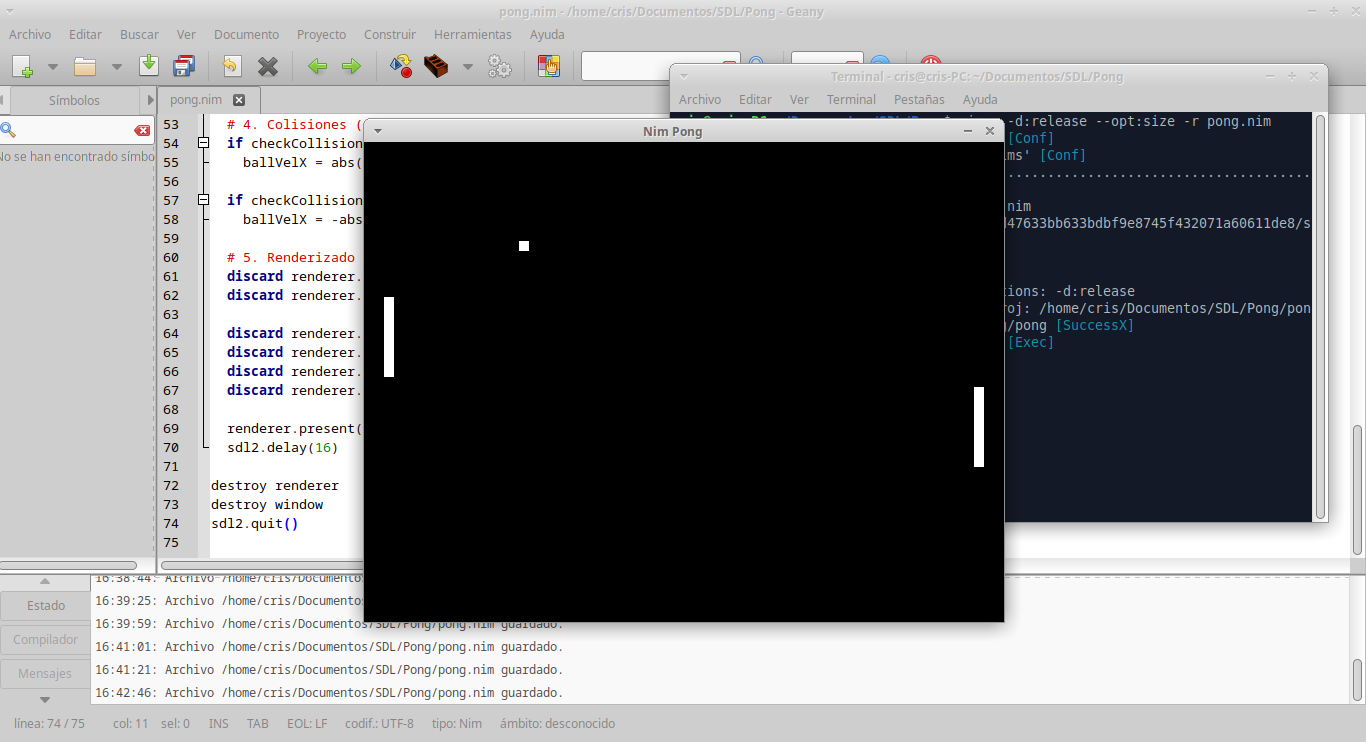
Task: Open the Mensajes message tab
Action: tap(45, 674)
